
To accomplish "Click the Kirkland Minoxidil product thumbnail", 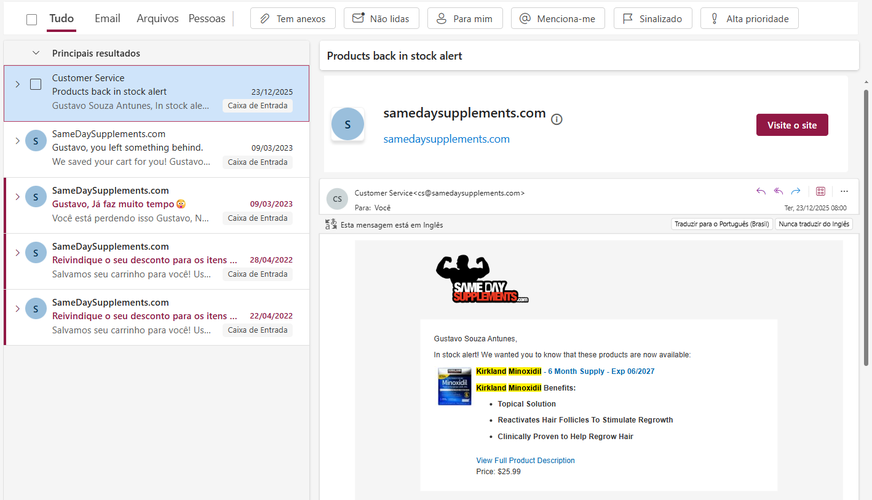I will [x=454, y=386].
